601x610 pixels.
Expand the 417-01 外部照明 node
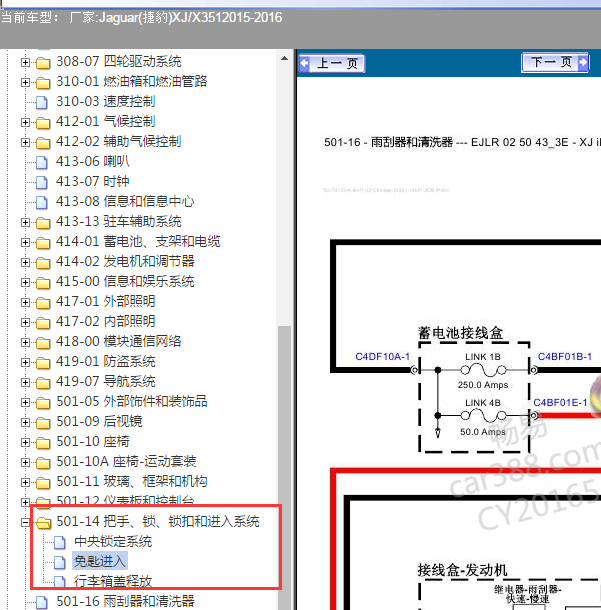[x=25, y=302]
